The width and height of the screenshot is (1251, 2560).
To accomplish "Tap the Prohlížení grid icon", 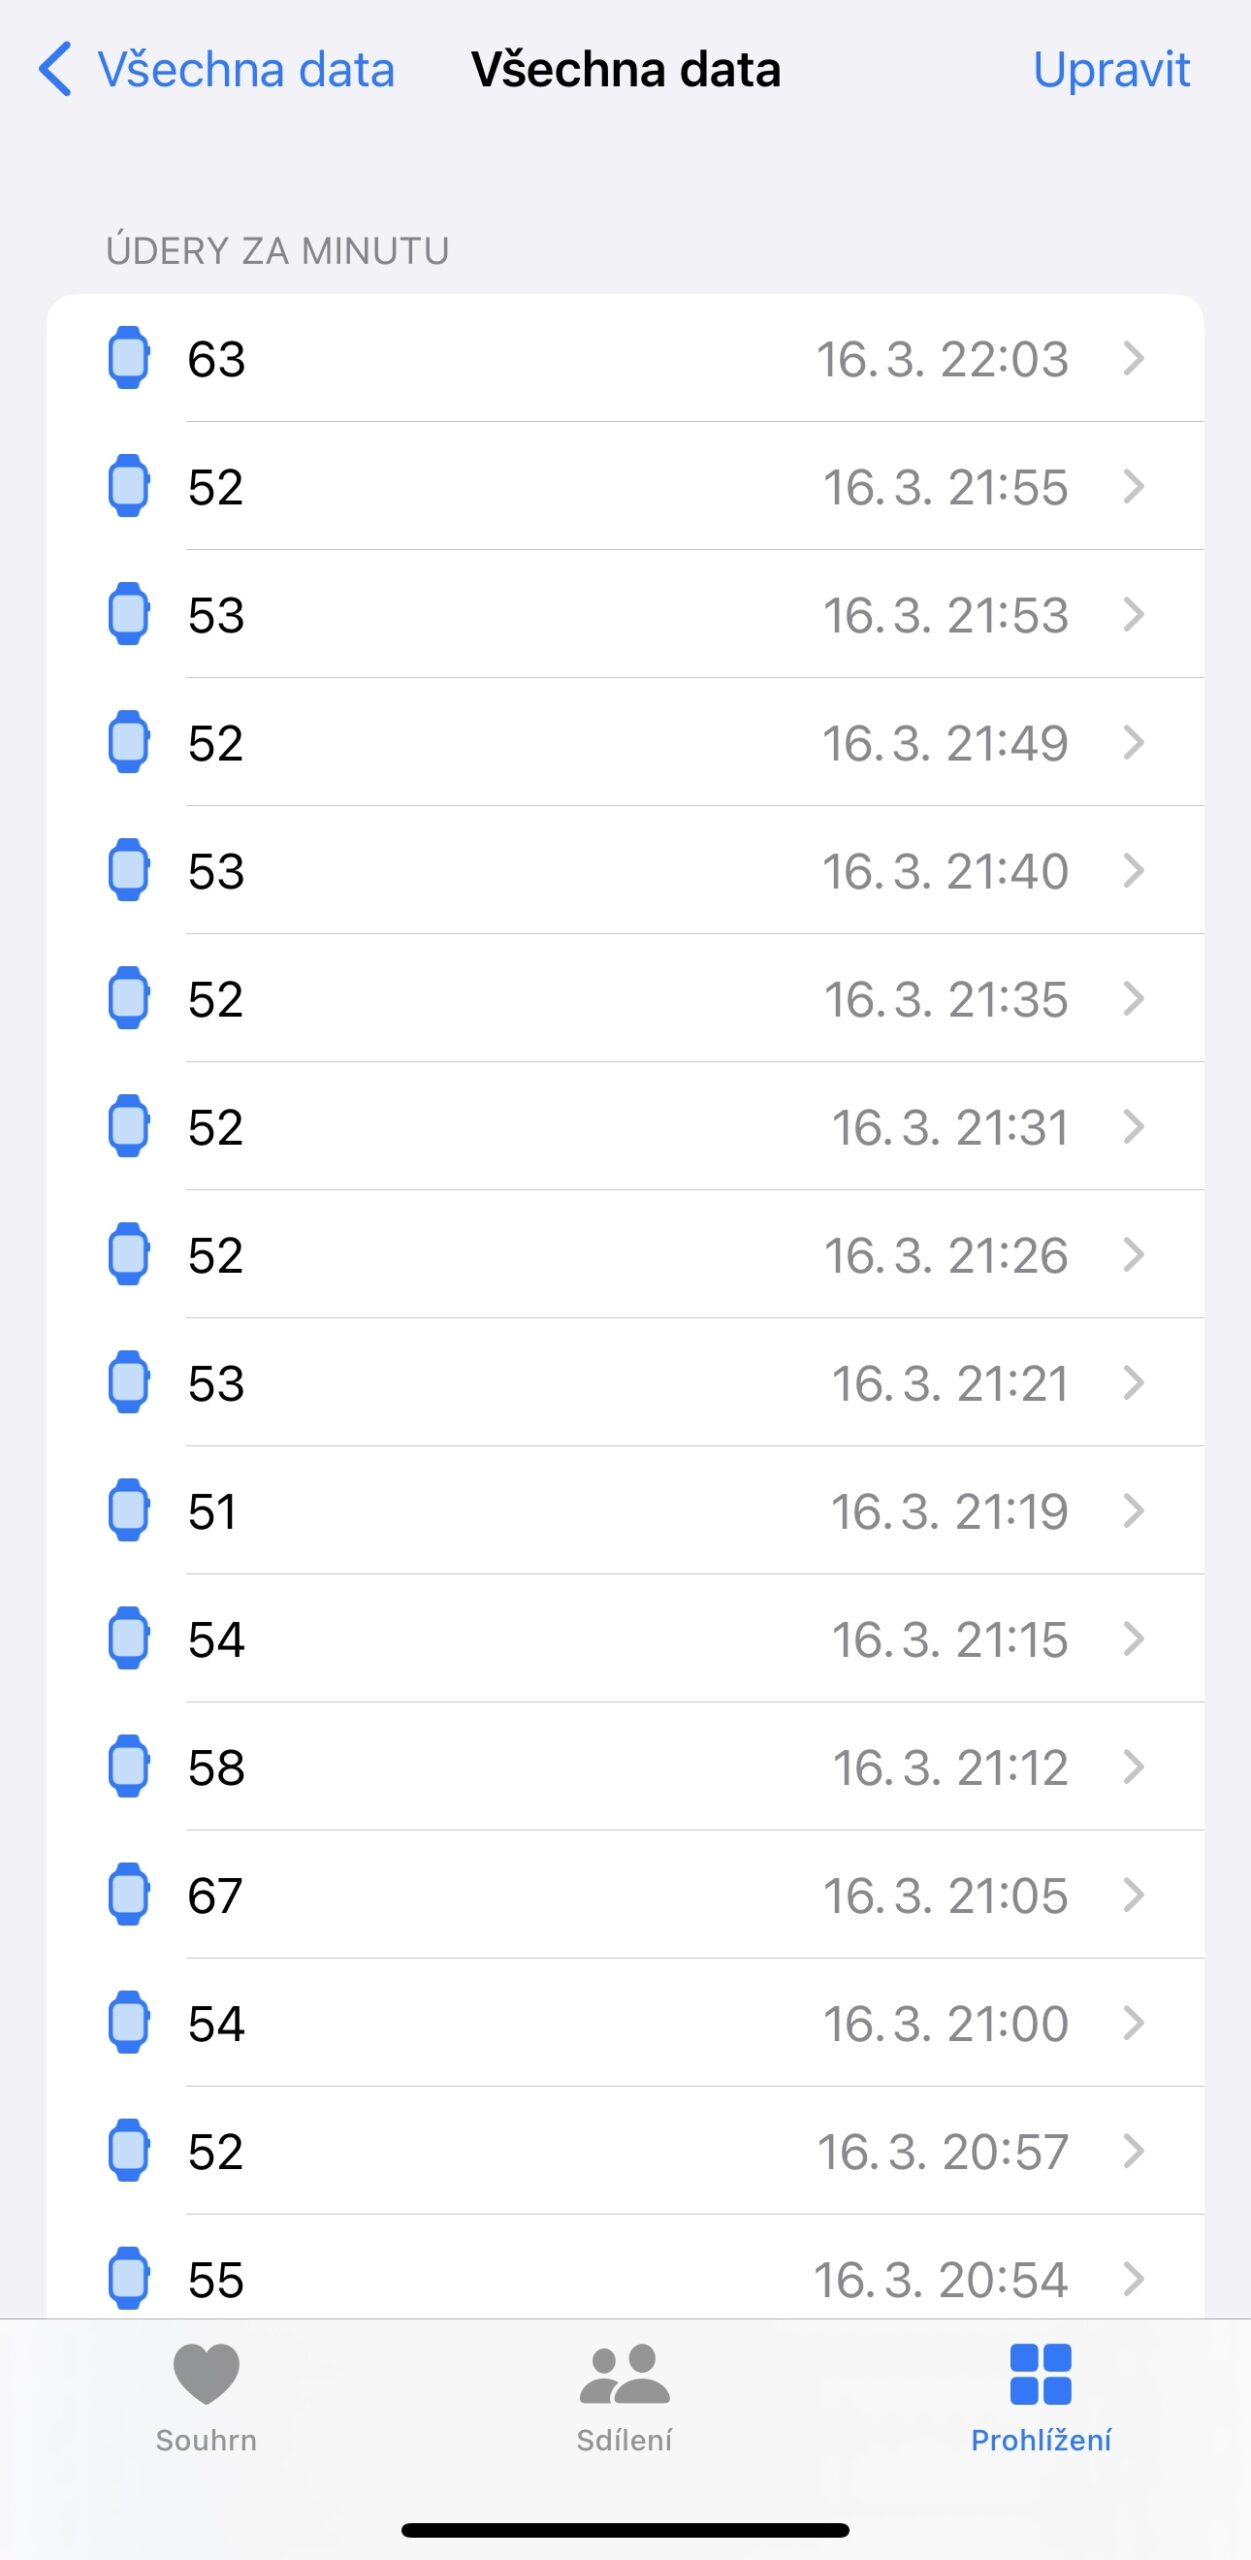I will point(1041,2372).
